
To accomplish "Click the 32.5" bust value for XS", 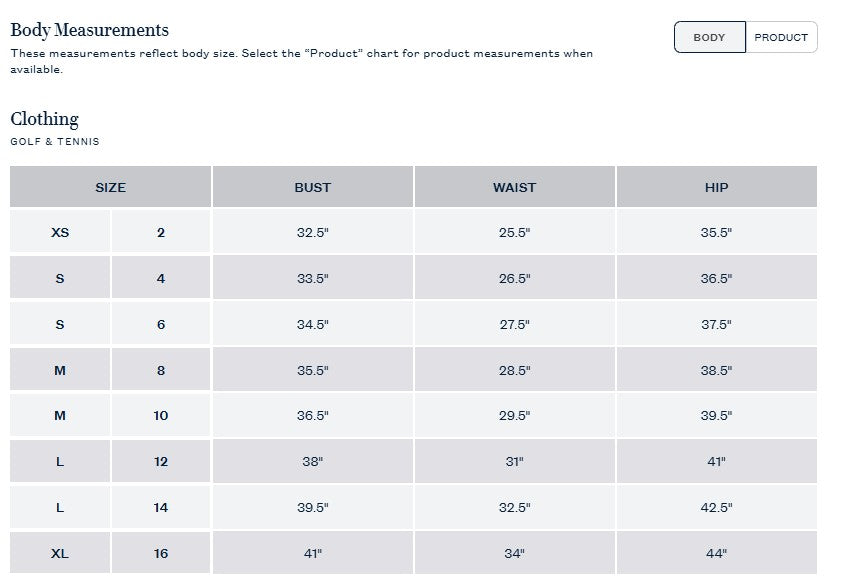I will point(313,232).
